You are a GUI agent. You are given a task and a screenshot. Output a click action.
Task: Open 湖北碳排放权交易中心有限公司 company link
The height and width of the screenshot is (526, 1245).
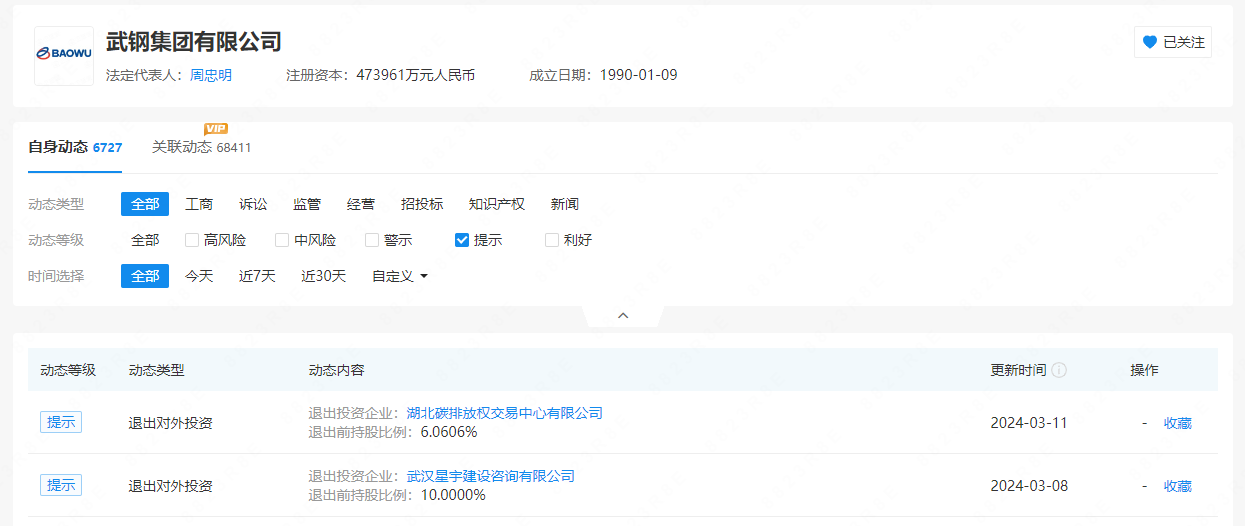coord(504,413)
